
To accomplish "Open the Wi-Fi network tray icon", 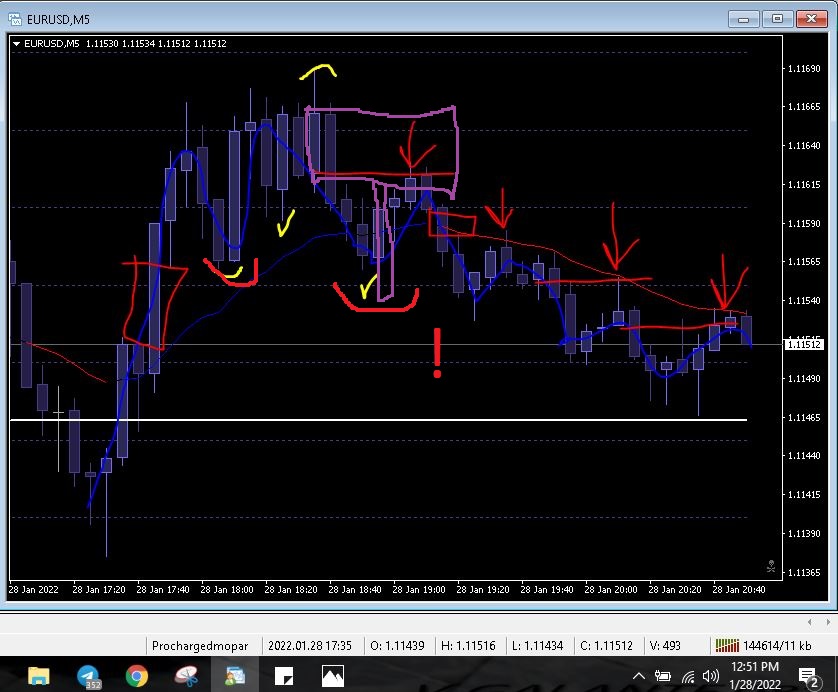I will 688,677.
